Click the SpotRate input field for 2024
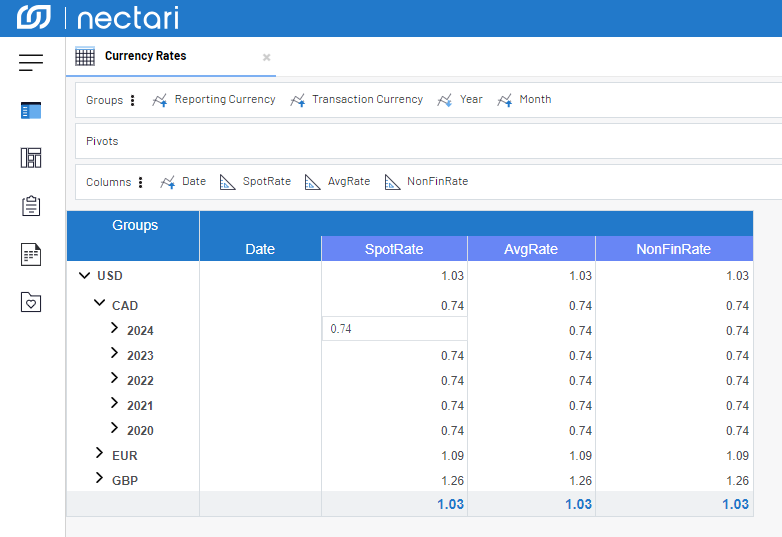Screen dimensions: 782x537 pyautogui.click(x=394, y=329)
